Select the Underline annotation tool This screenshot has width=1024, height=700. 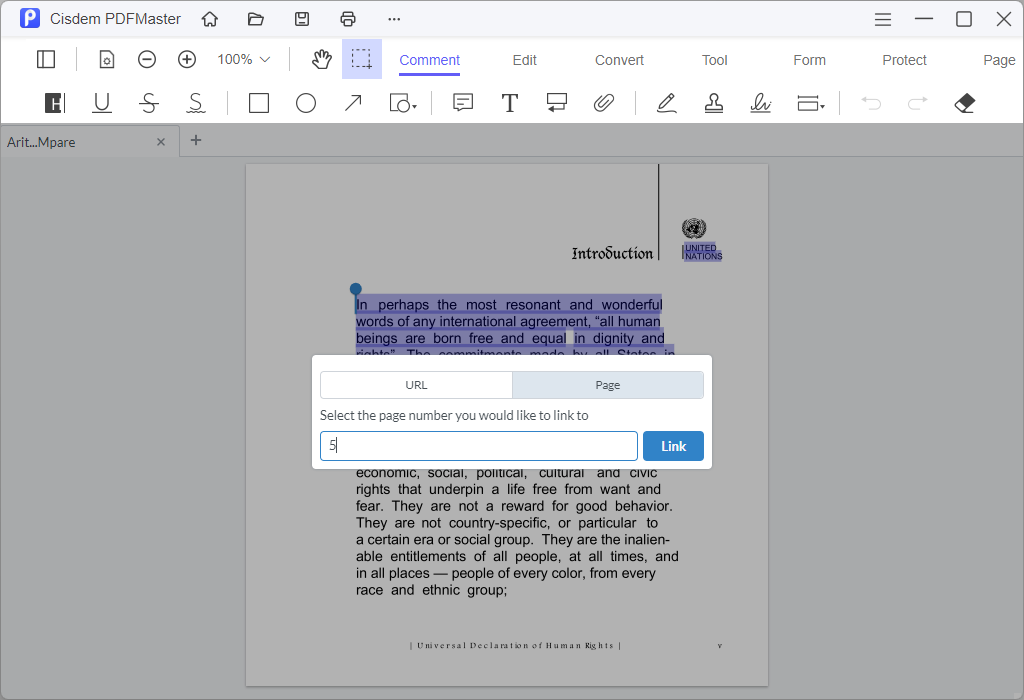pyautogui.click(x=101, y=102)
